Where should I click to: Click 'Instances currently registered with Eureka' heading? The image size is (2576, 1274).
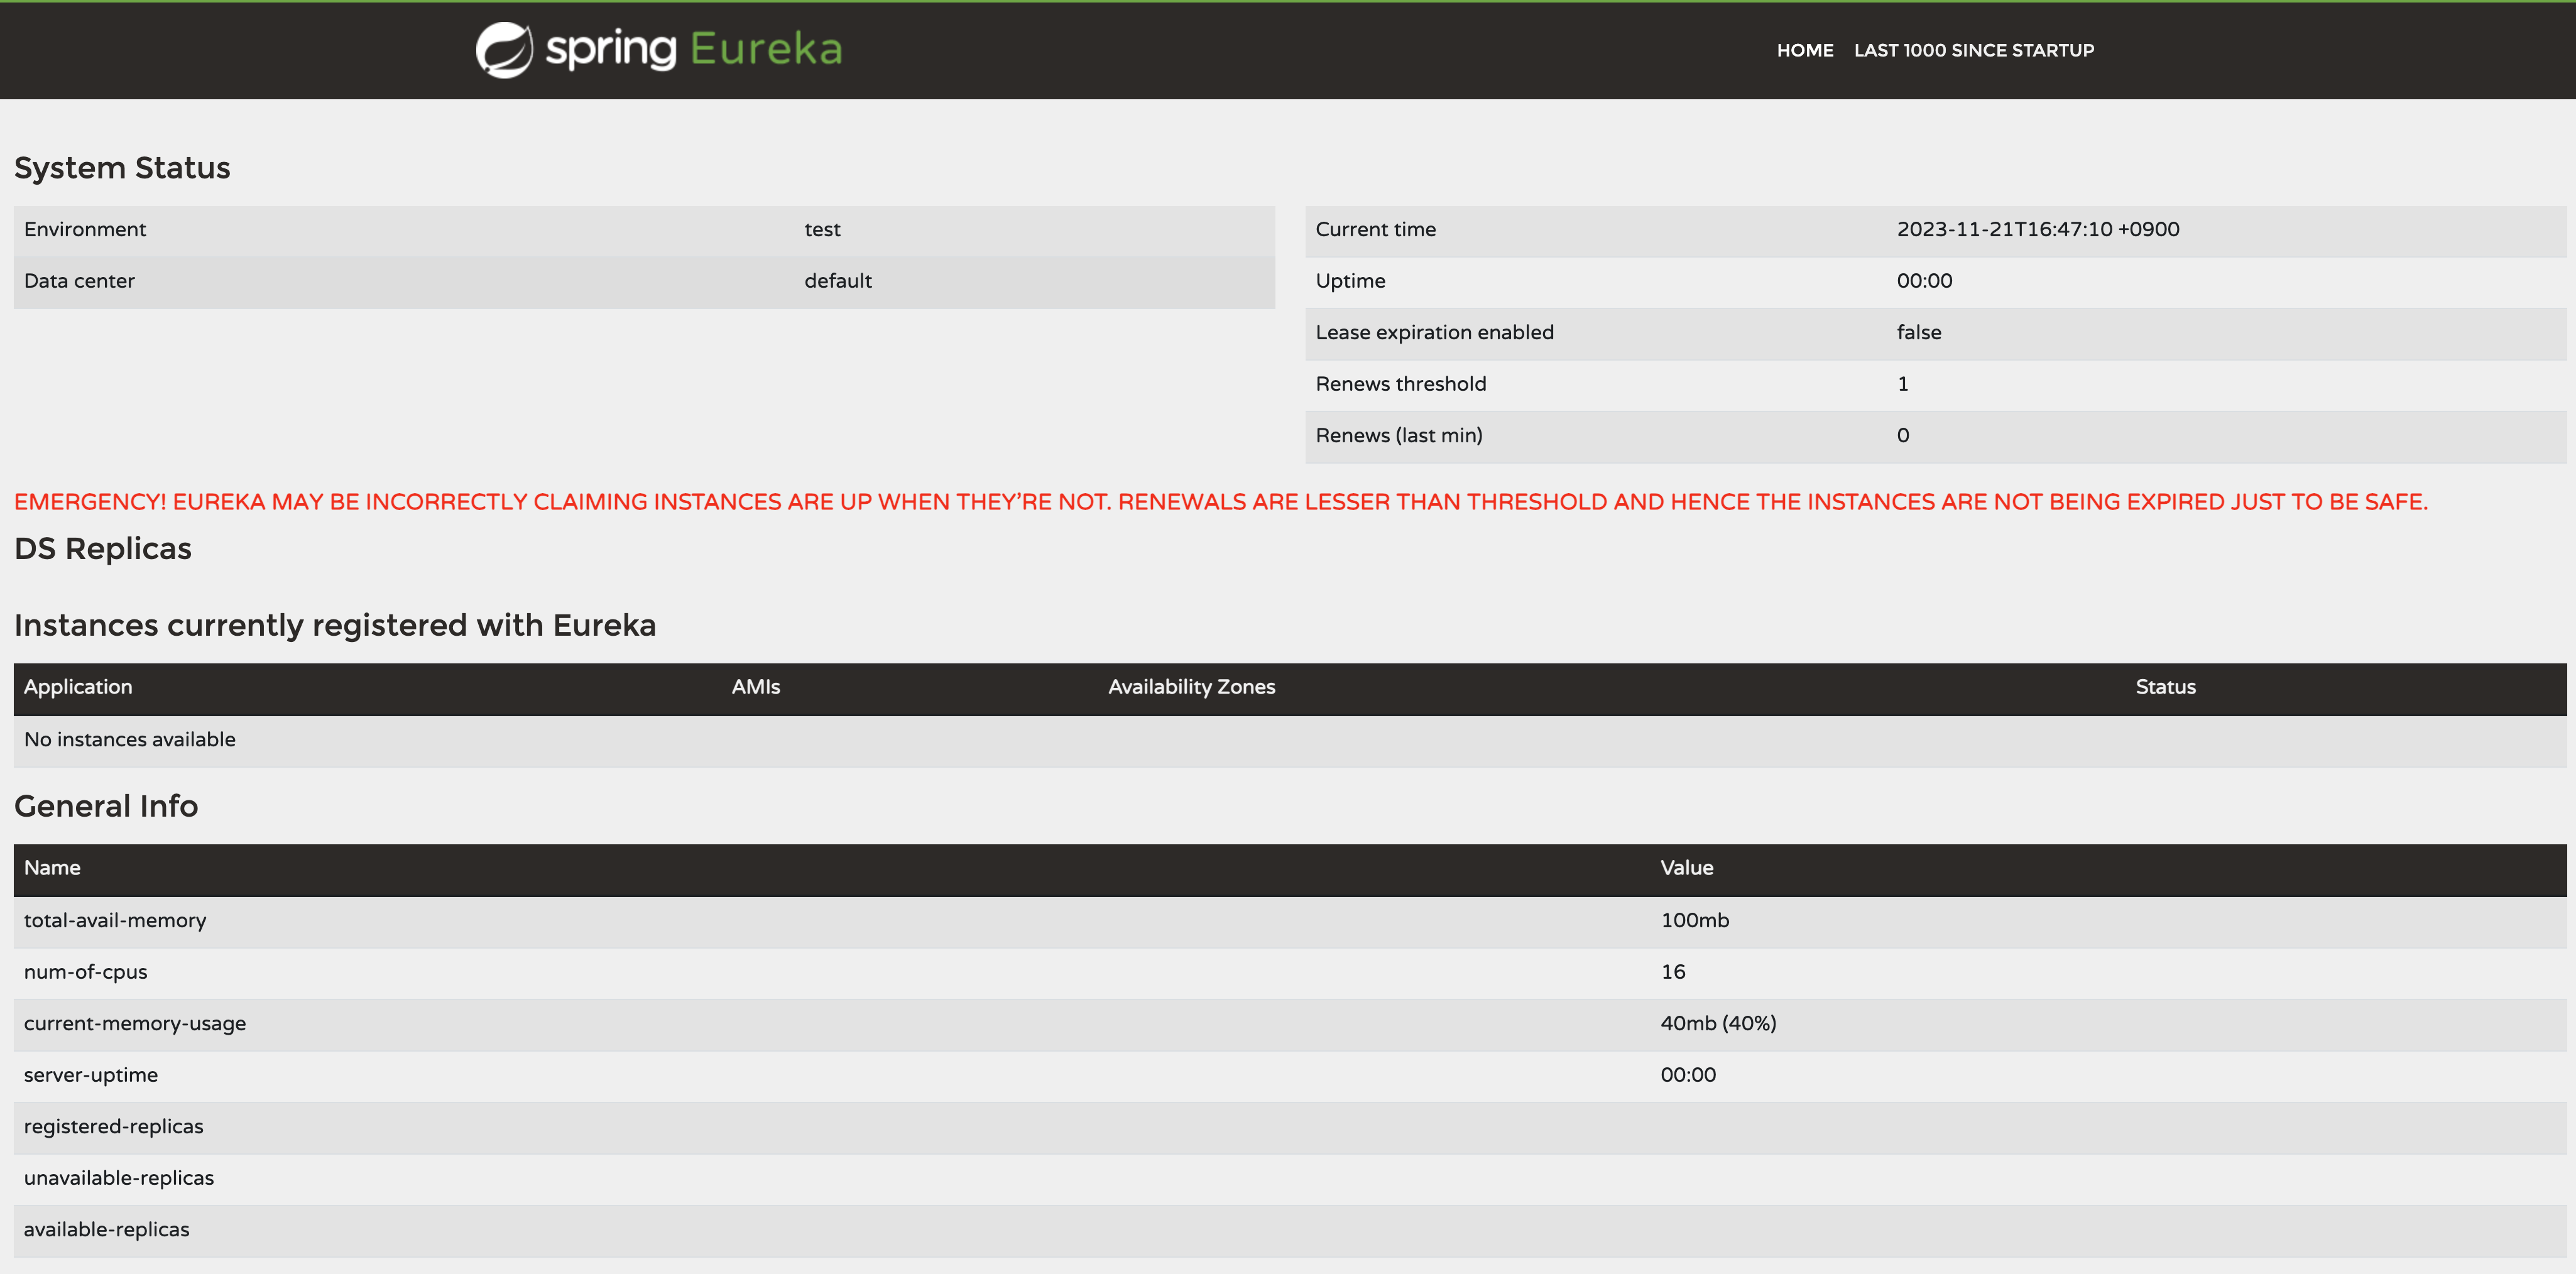coord(335,625)
